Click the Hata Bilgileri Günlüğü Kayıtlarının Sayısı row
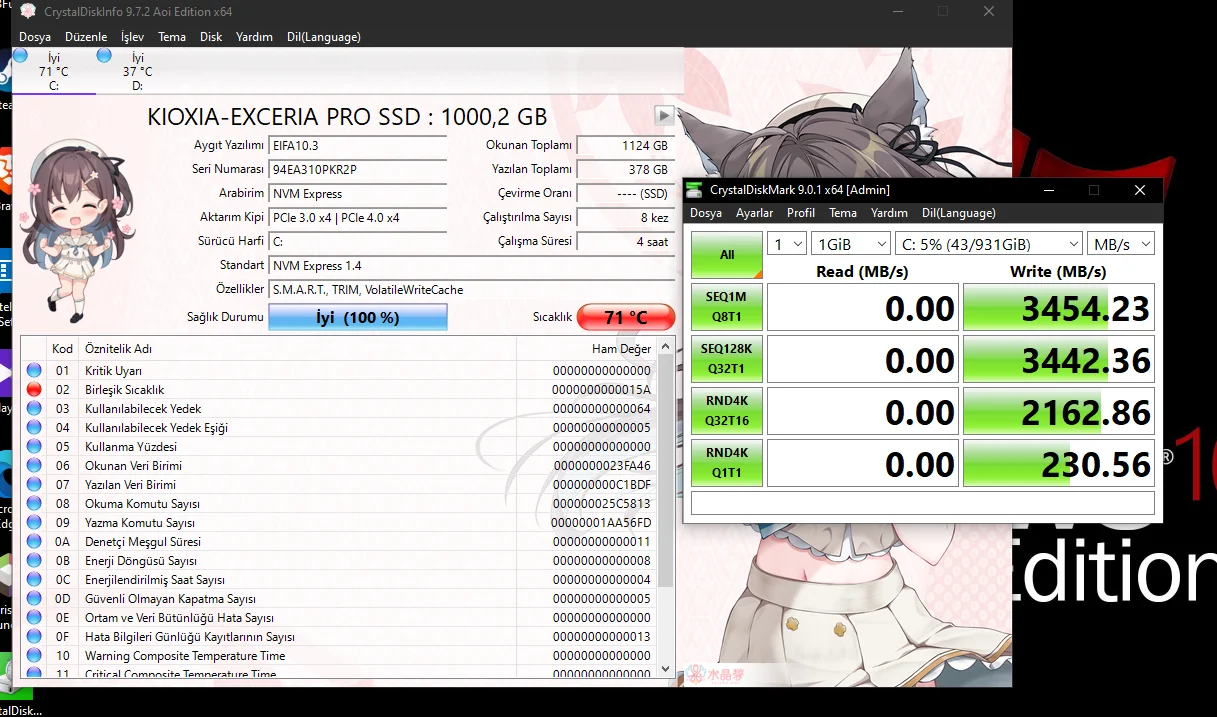 coord(340,637)
